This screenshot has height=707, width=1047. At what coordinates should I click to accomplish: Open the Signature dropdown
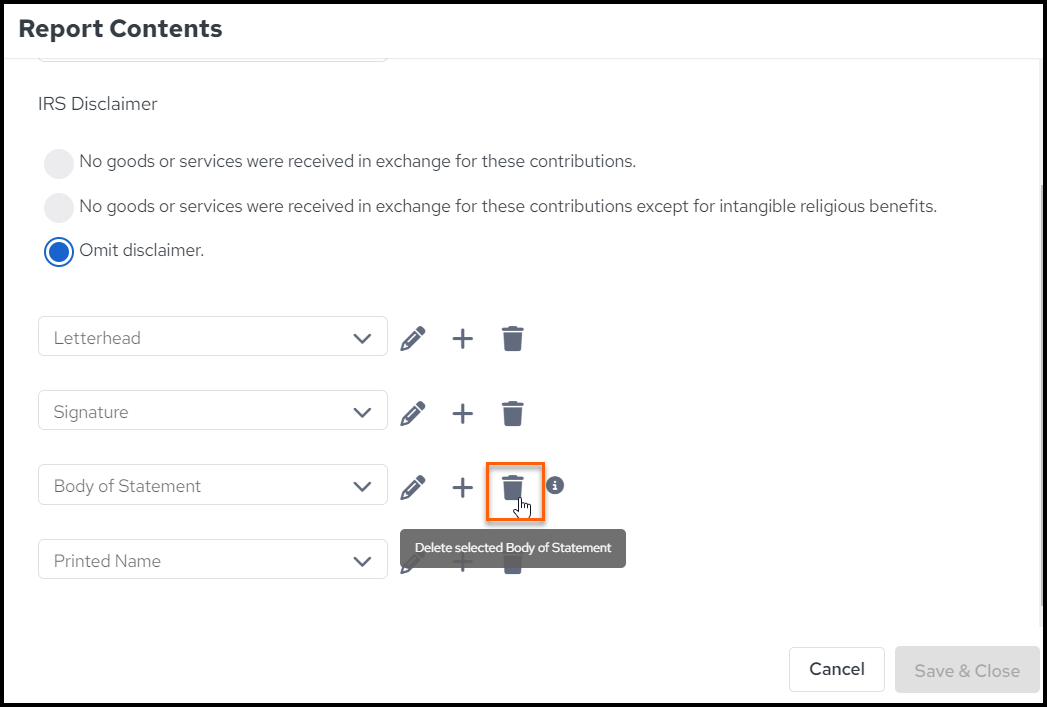[213, 411]
